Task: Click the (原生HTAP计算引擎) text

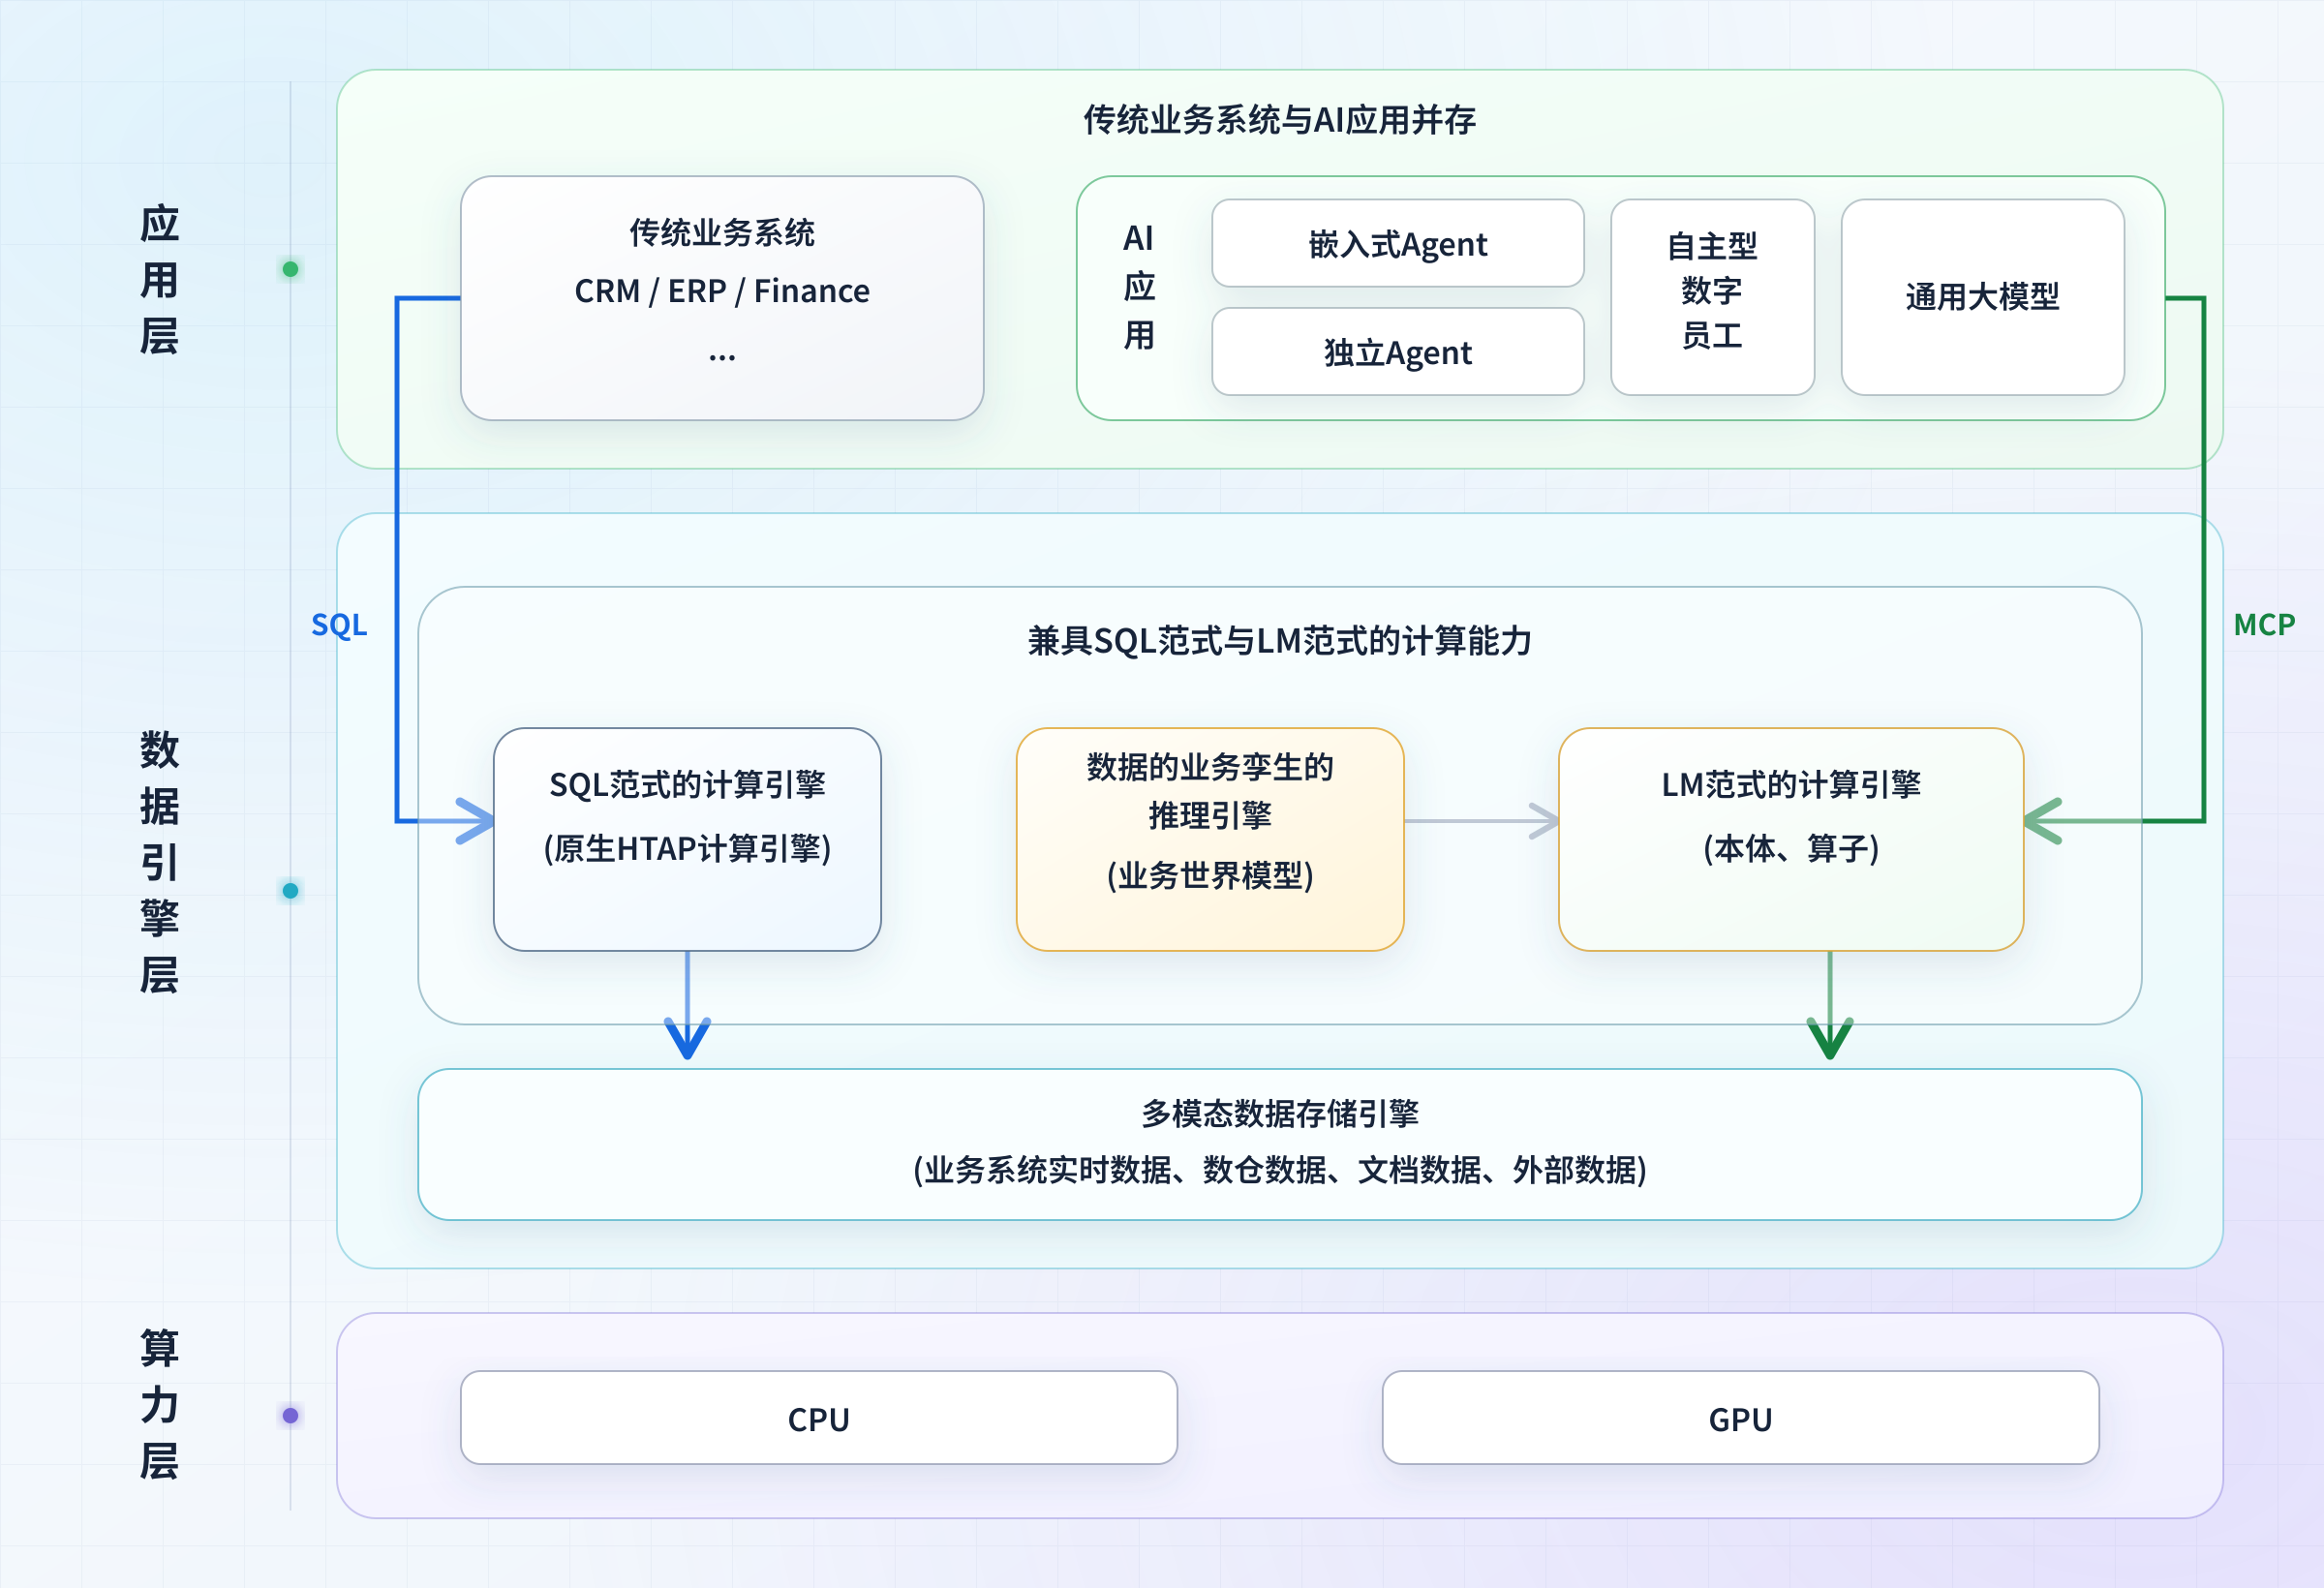Action: coord(687,849)
